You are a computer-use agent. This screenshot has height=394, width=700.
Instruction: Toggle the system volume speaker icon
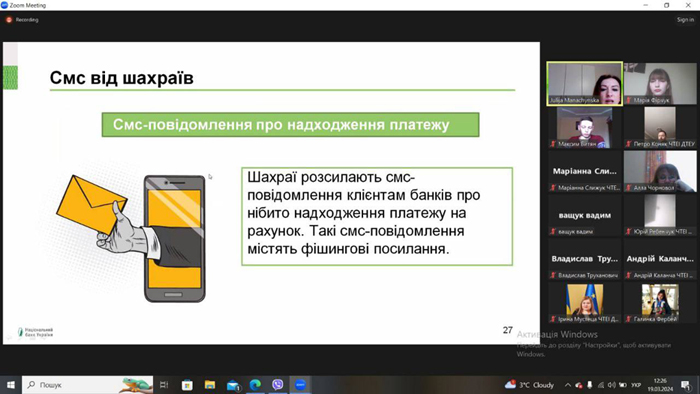(x=611, y=385)
